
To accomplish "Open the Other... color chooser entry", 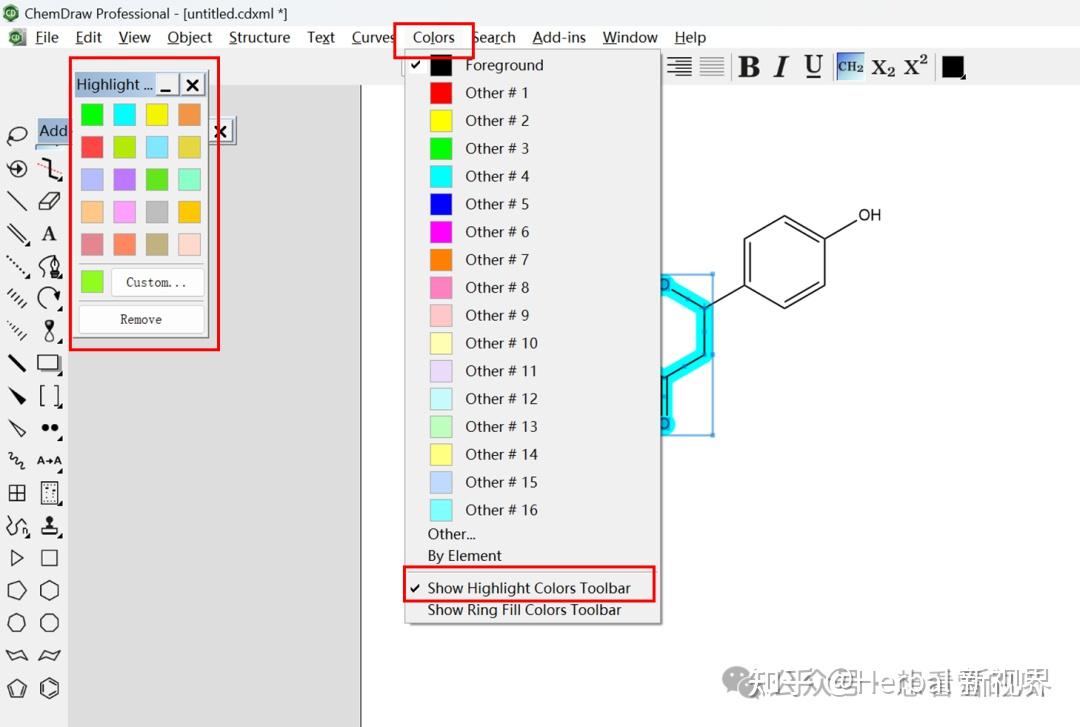I will 451,533.
